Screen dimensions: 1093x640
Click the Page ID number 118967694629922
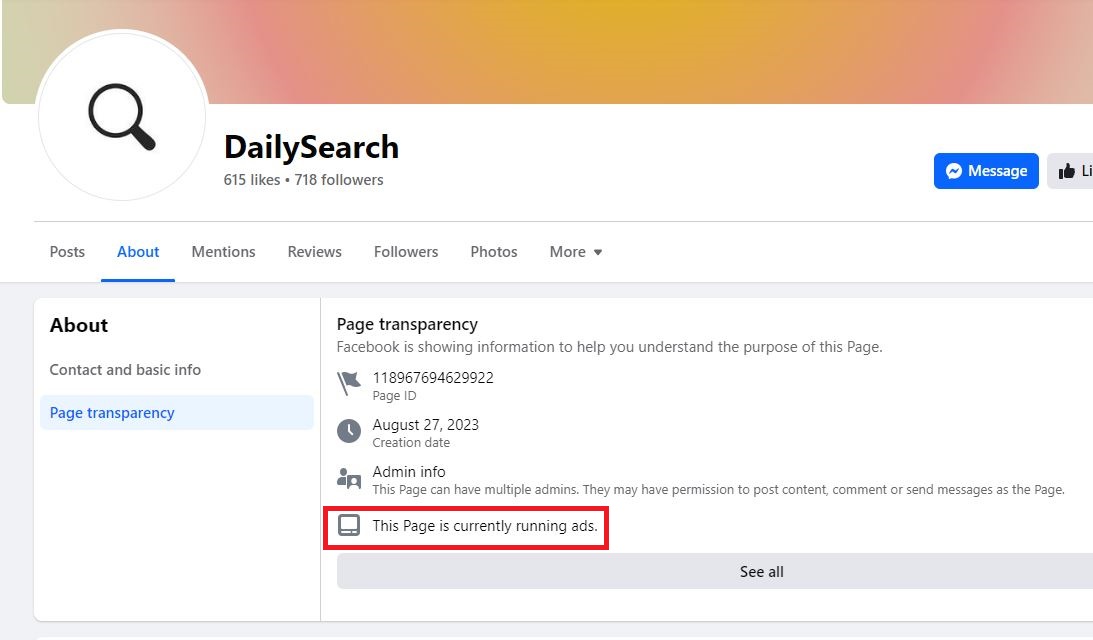tap(433, 378)
